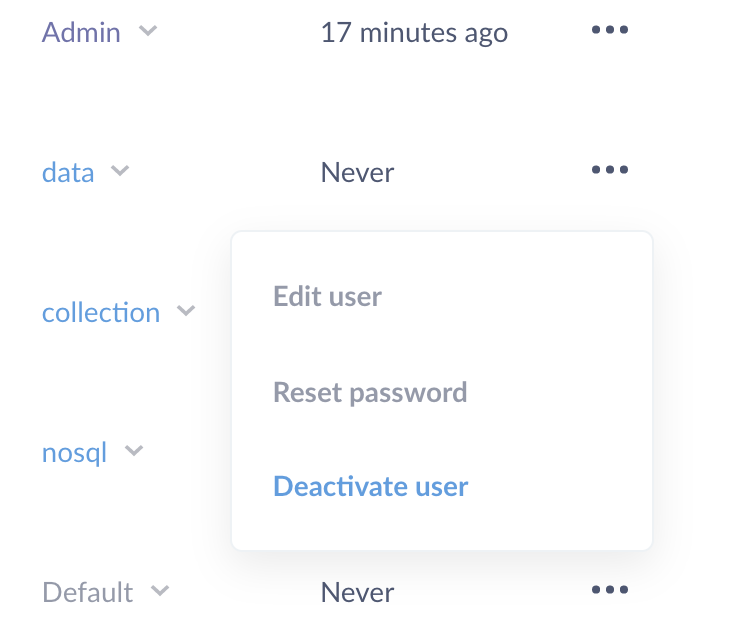729x639 pixels.
Task: Open the three-dot menu in the Default row
Action: pos(609,590)
